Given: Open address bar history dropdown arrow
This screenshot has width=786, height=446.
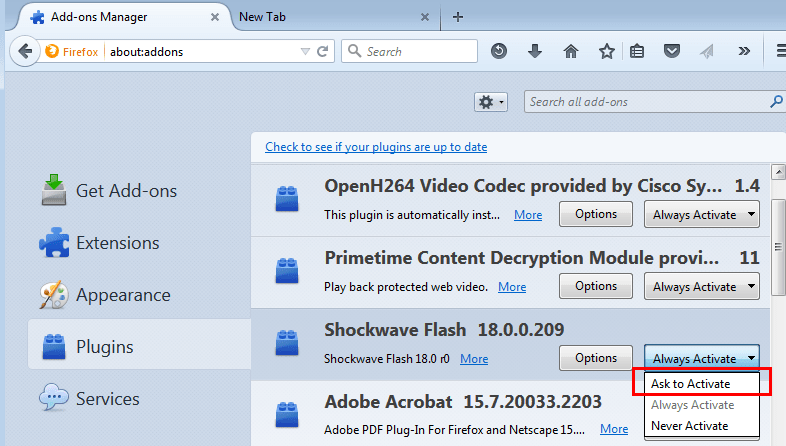Looking at the screenshot, I should point(305,51).
